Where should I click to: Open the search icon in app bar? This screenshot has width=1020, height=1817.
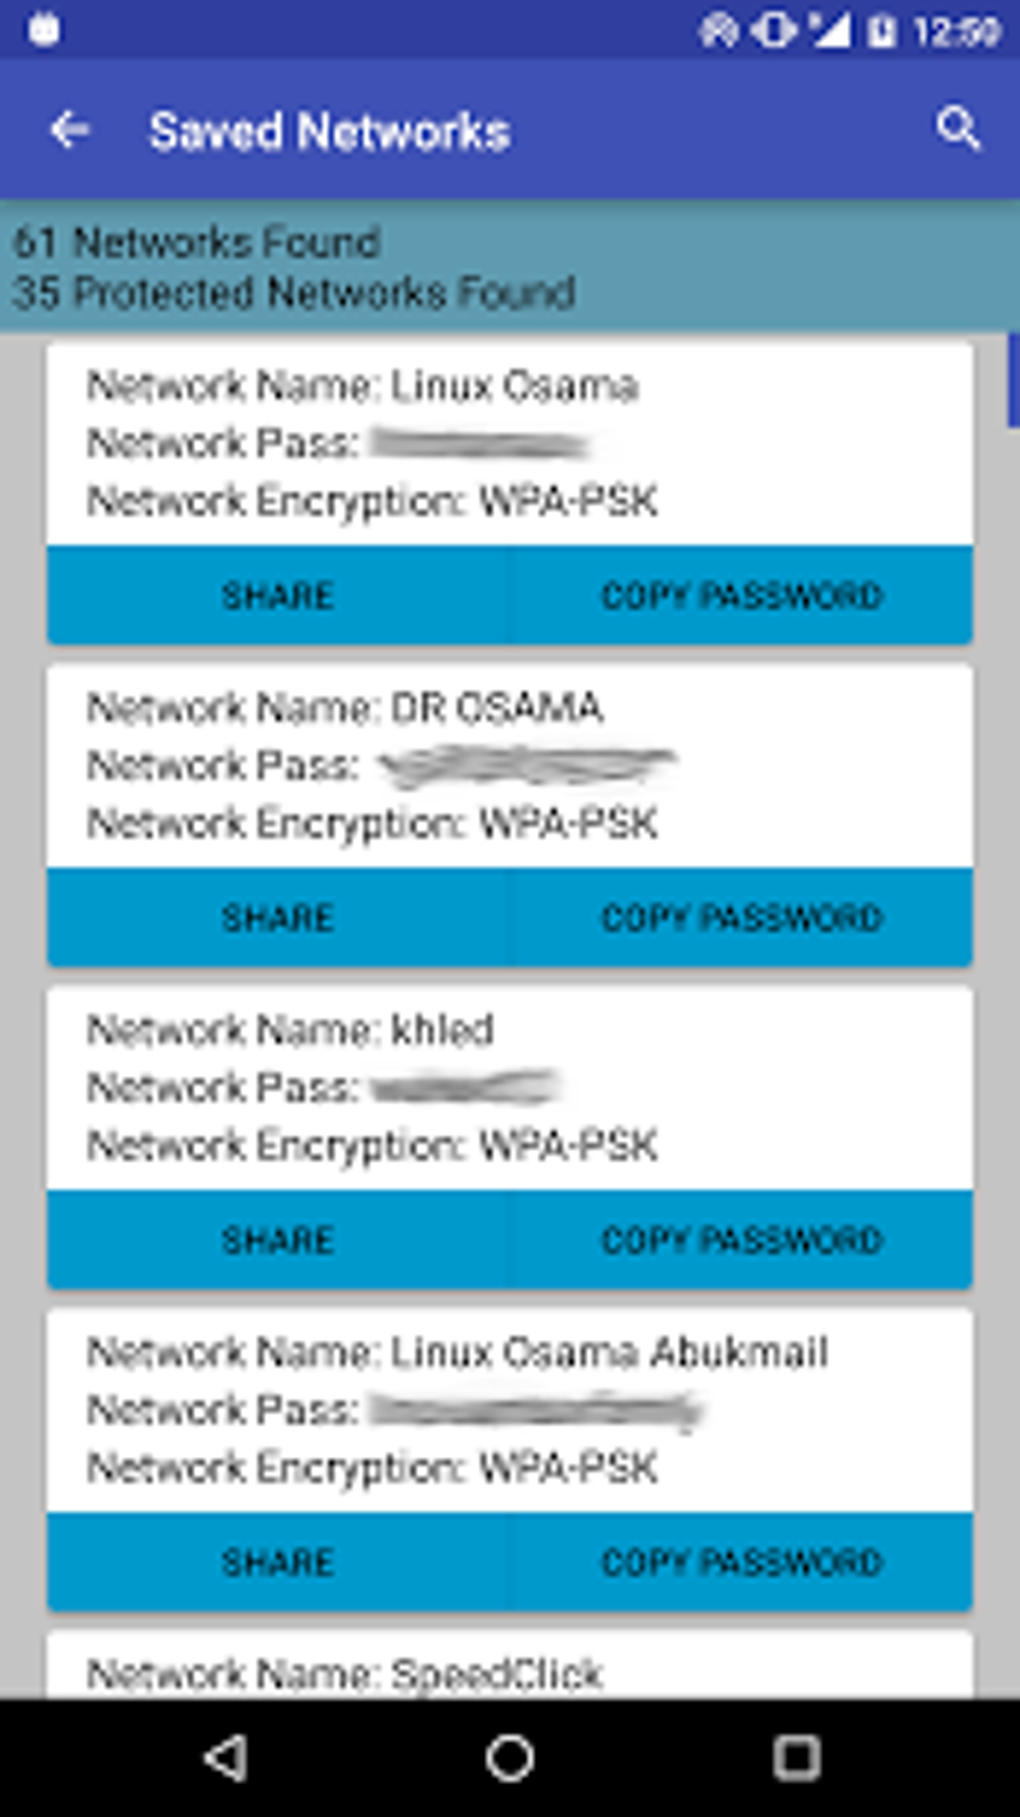tap(957, 129)
